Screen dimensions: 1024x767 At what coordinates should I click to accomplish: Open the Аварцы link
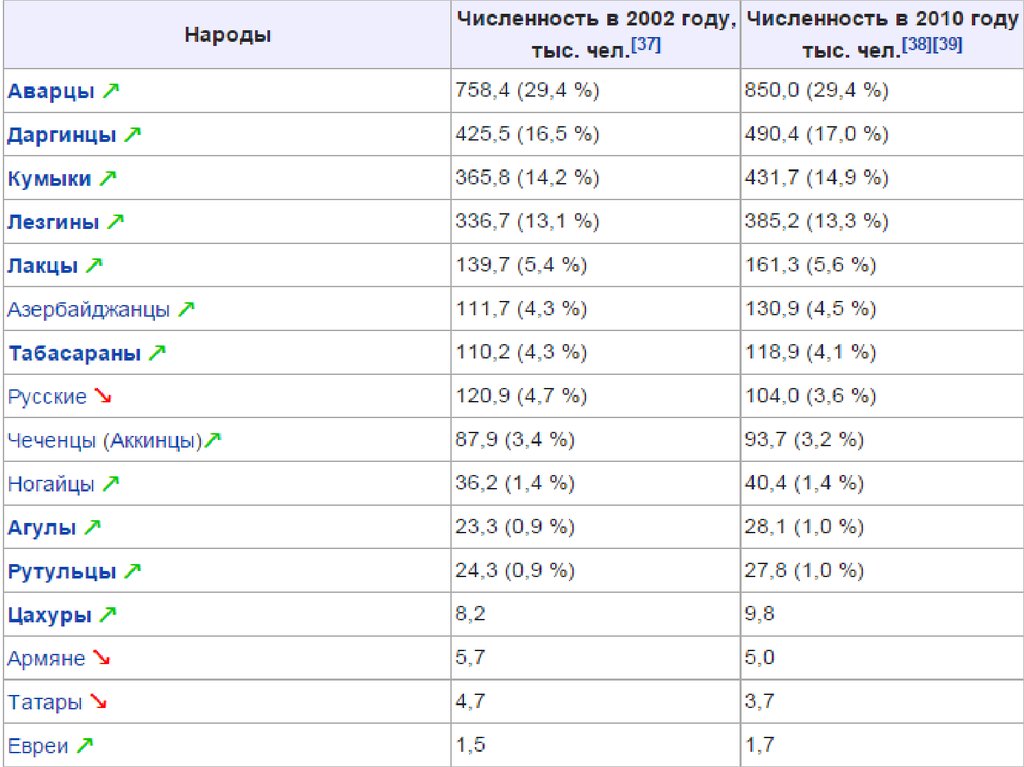50,91
